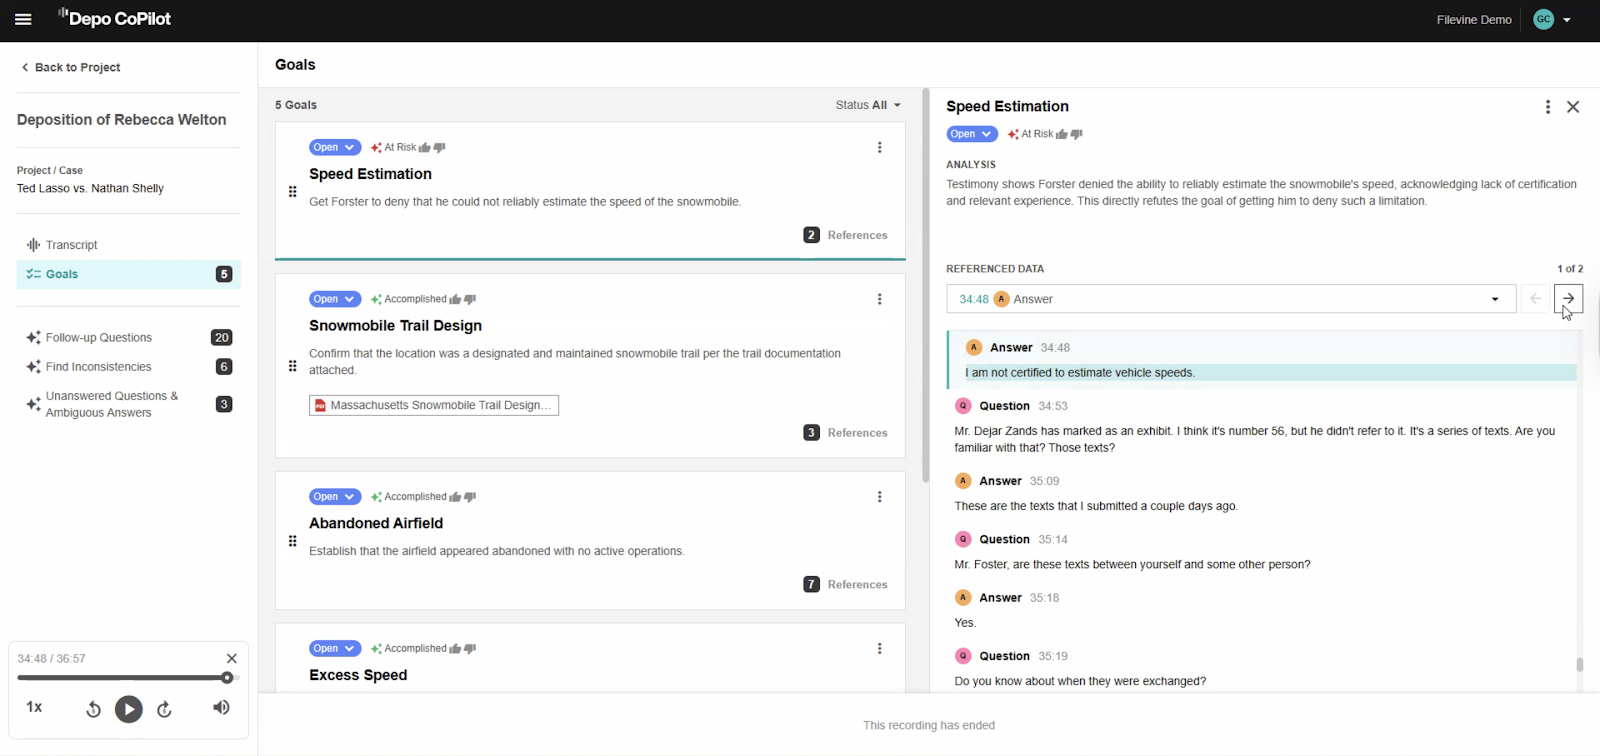
Task: Expand the 34:48 Answer reference dropdown
Action: [1494, 299]
